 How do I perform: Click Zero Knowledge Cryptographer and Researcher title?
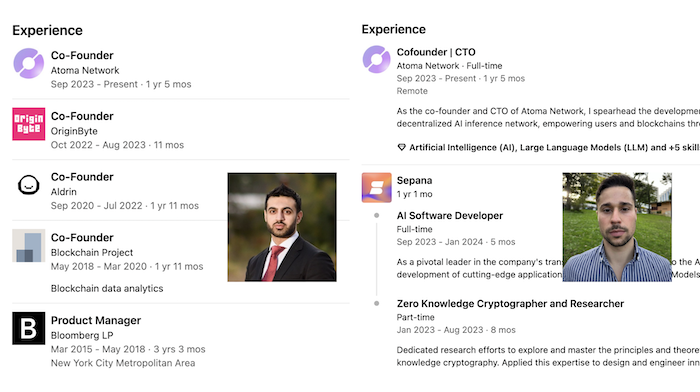click(510, 304)
